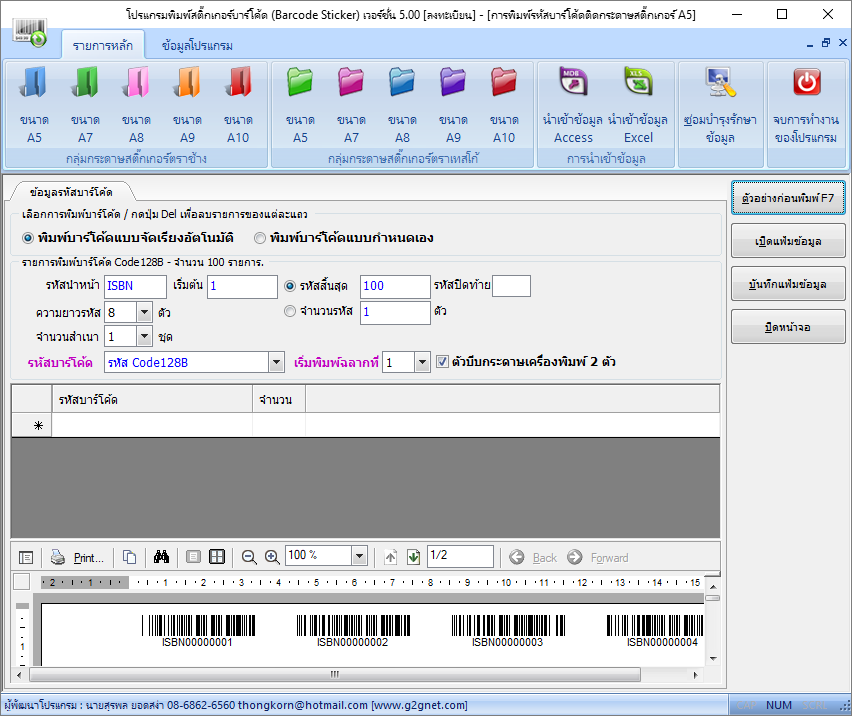The width and height of the screenshot is (852, 716).
Task: Click the close screen button
Action: [x=788, y=326]
